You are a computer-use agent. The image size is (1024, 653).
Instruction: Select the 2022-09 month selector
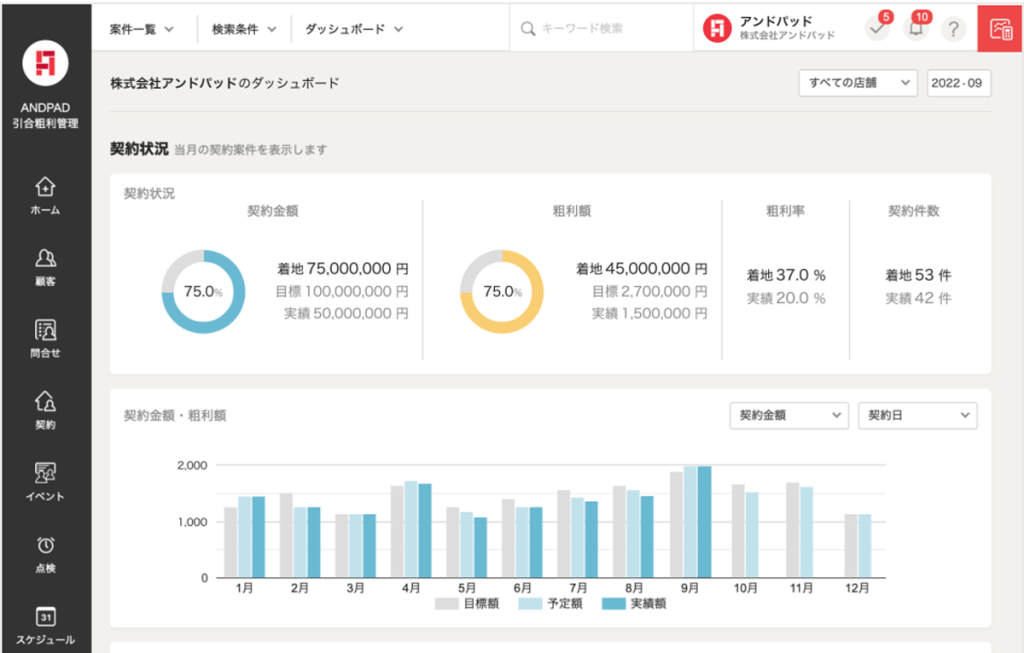957,83
